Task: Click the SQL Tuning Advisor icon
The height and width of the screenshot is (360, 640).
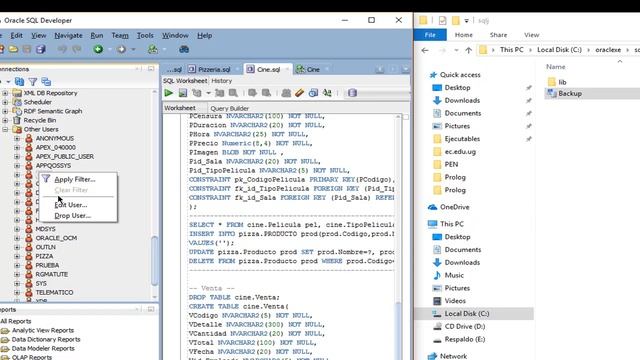Action: tap(233, 93)
